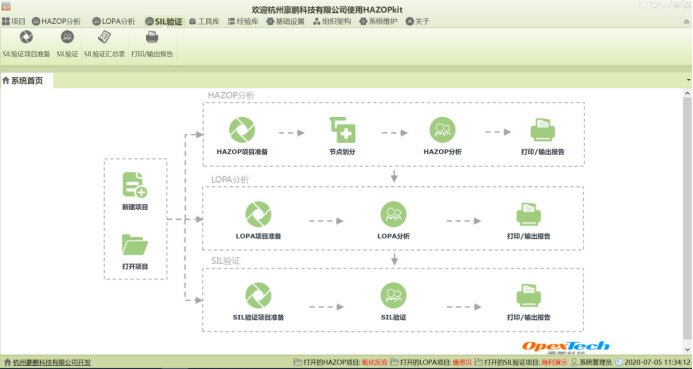
Task: Open the HAZOP分析 people icon in the flowchart
Action: click(442, 130)
